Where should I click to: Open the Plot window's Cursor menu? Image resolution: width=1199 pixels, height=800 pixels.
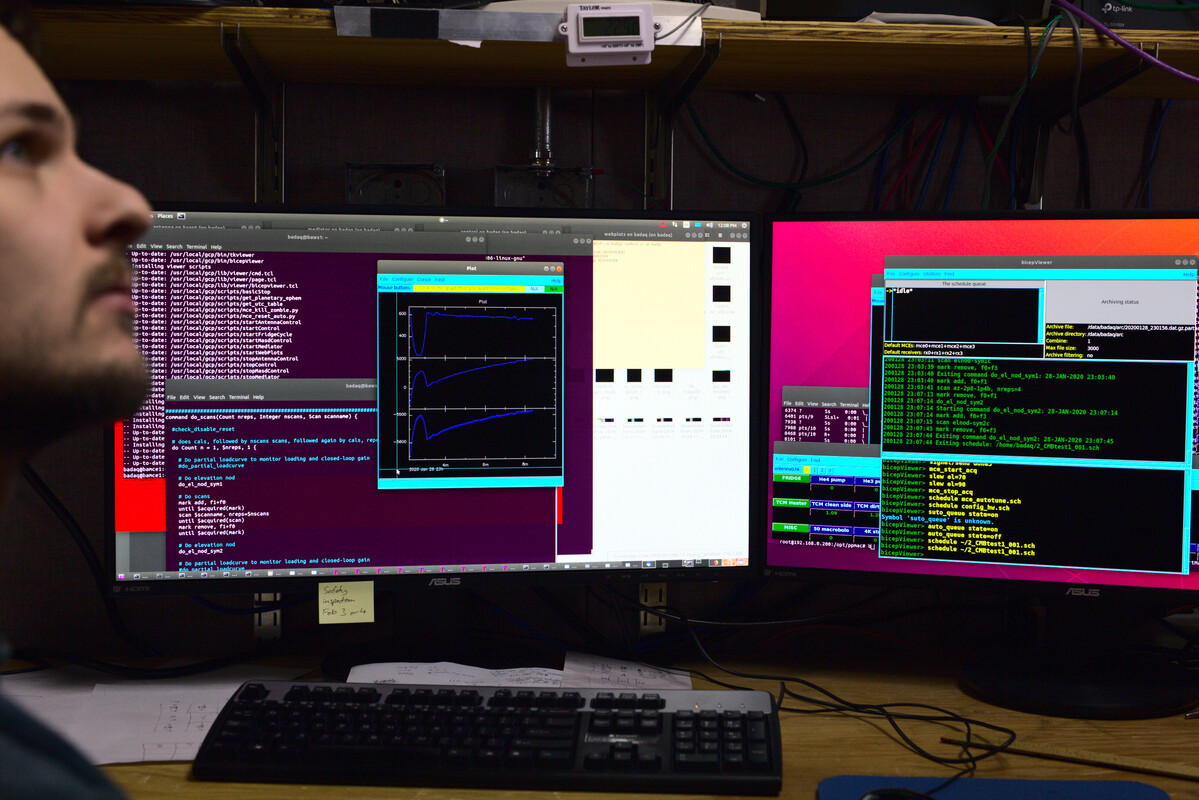(x=424, y=279)
